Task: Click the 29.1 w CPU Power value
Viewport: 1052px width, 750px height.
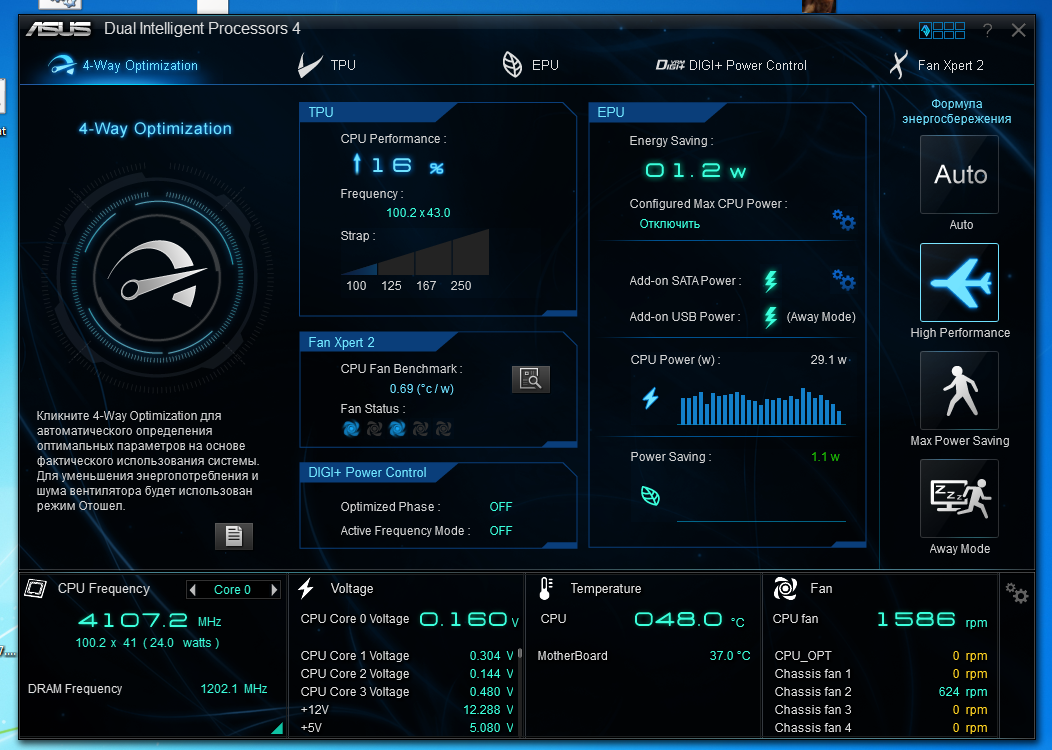Action: (829, 360)
